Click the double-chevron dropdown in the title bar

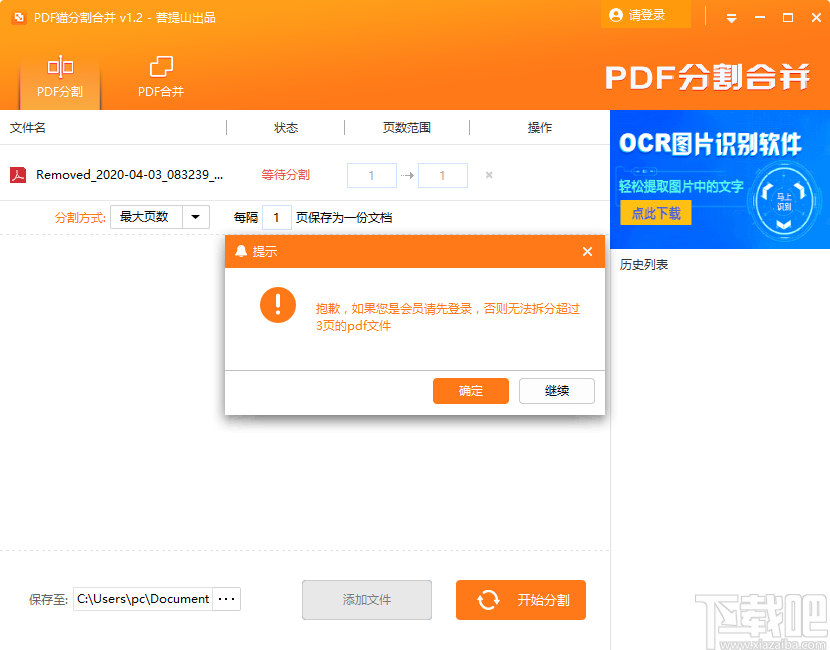click(x=731, y=16)
